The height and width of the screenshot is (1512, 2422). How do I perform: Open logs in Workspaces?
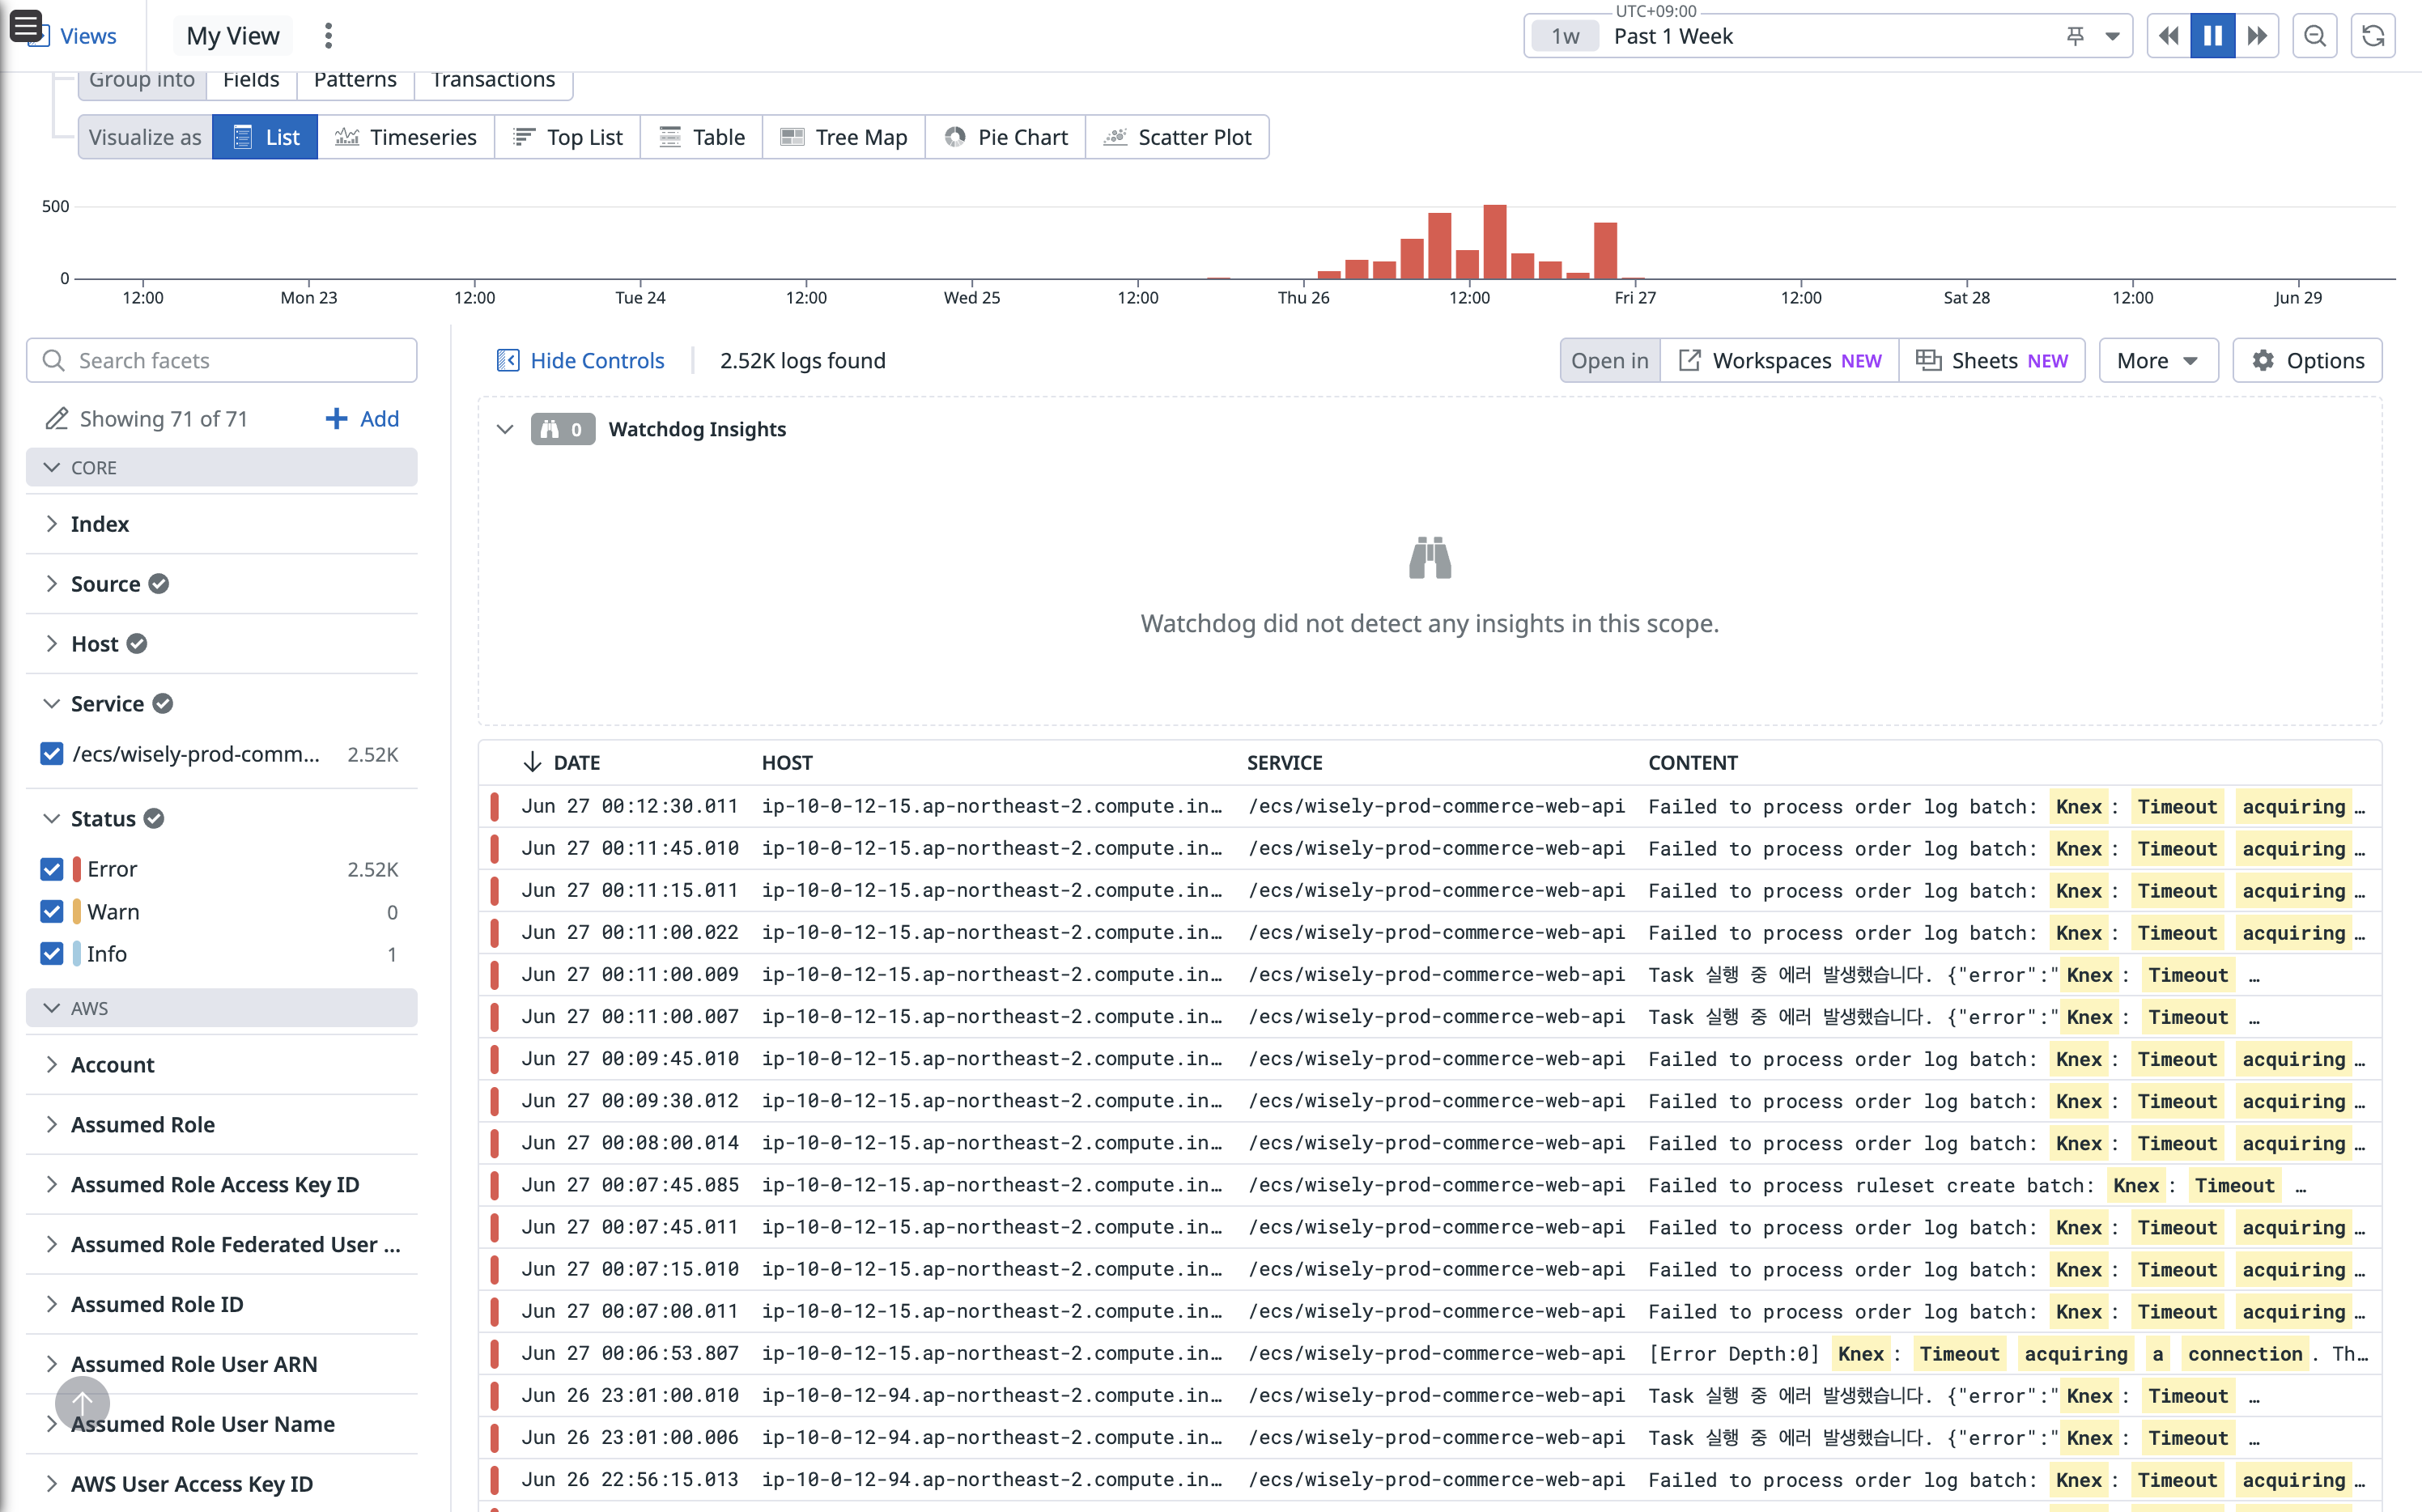tap(1779, 360)
